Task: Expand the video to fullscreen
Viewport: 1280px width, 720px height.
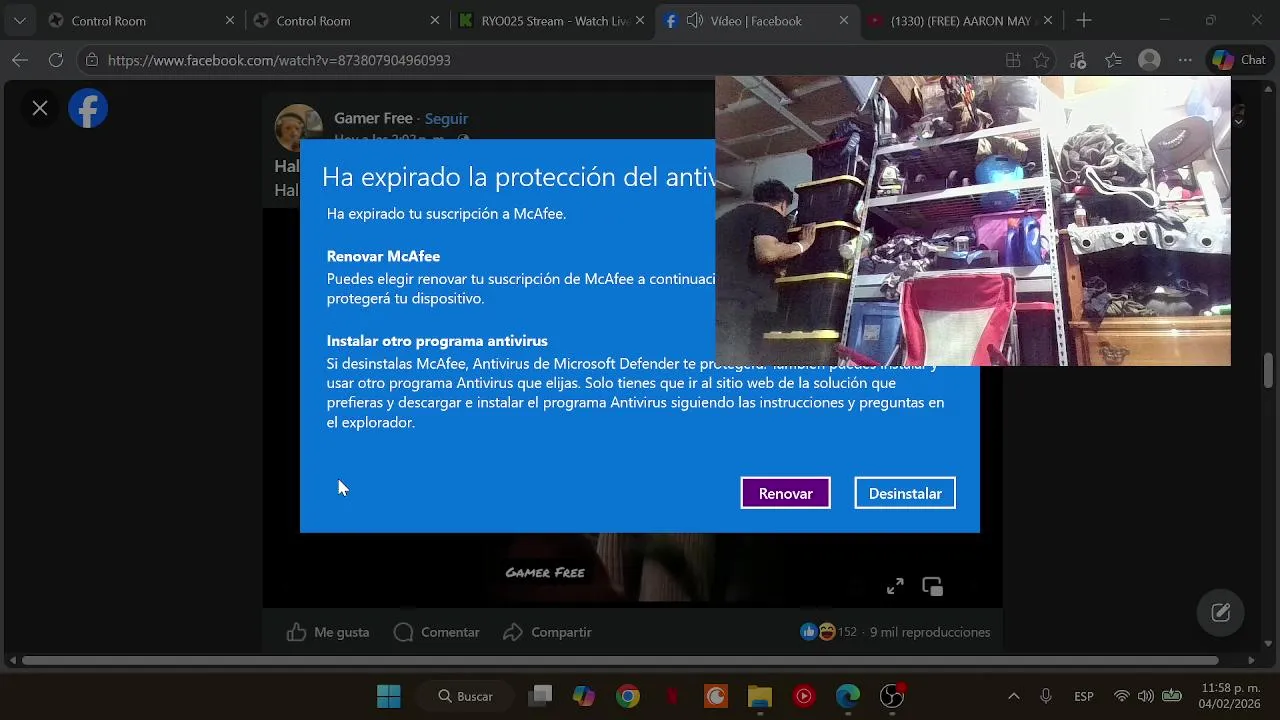Action: (895, 587)
